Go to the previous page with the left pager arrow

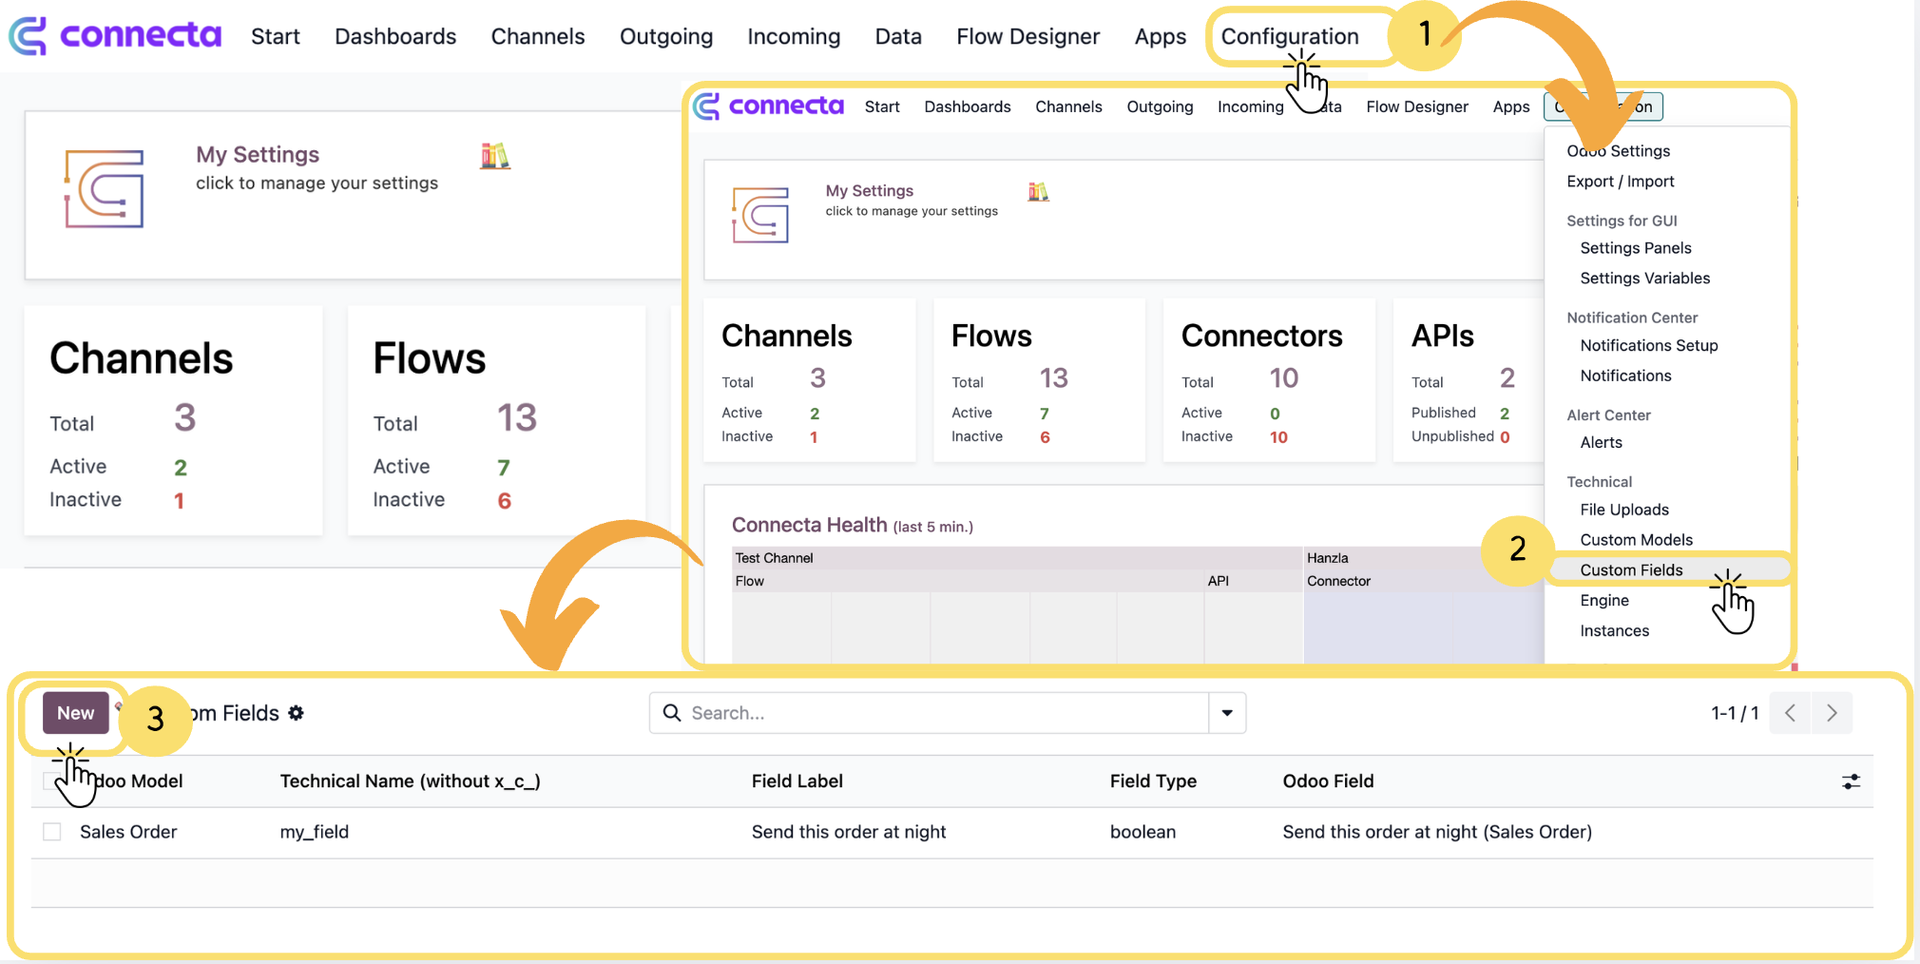click(x=1790, y=713)
